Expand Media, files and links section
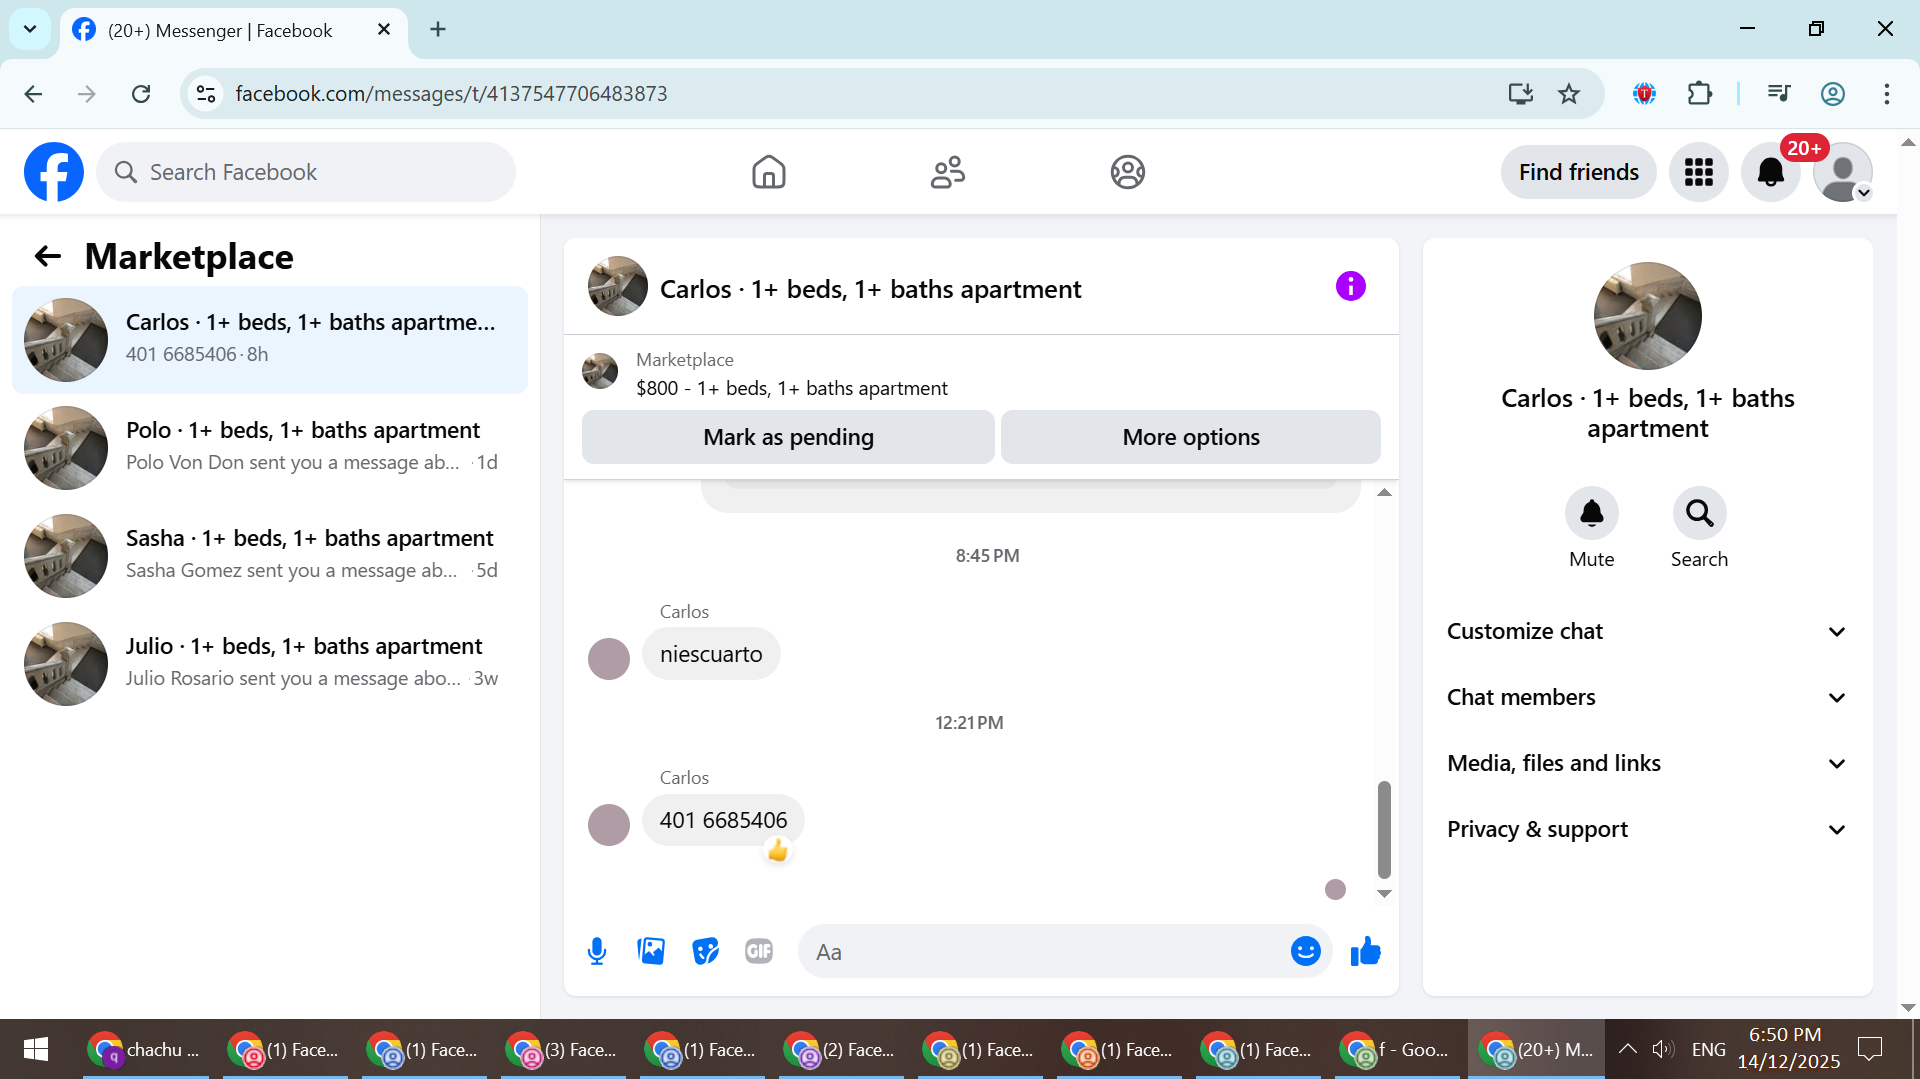Image resolution: width=1920 pixels, height=1079 pixels. 1647,763
